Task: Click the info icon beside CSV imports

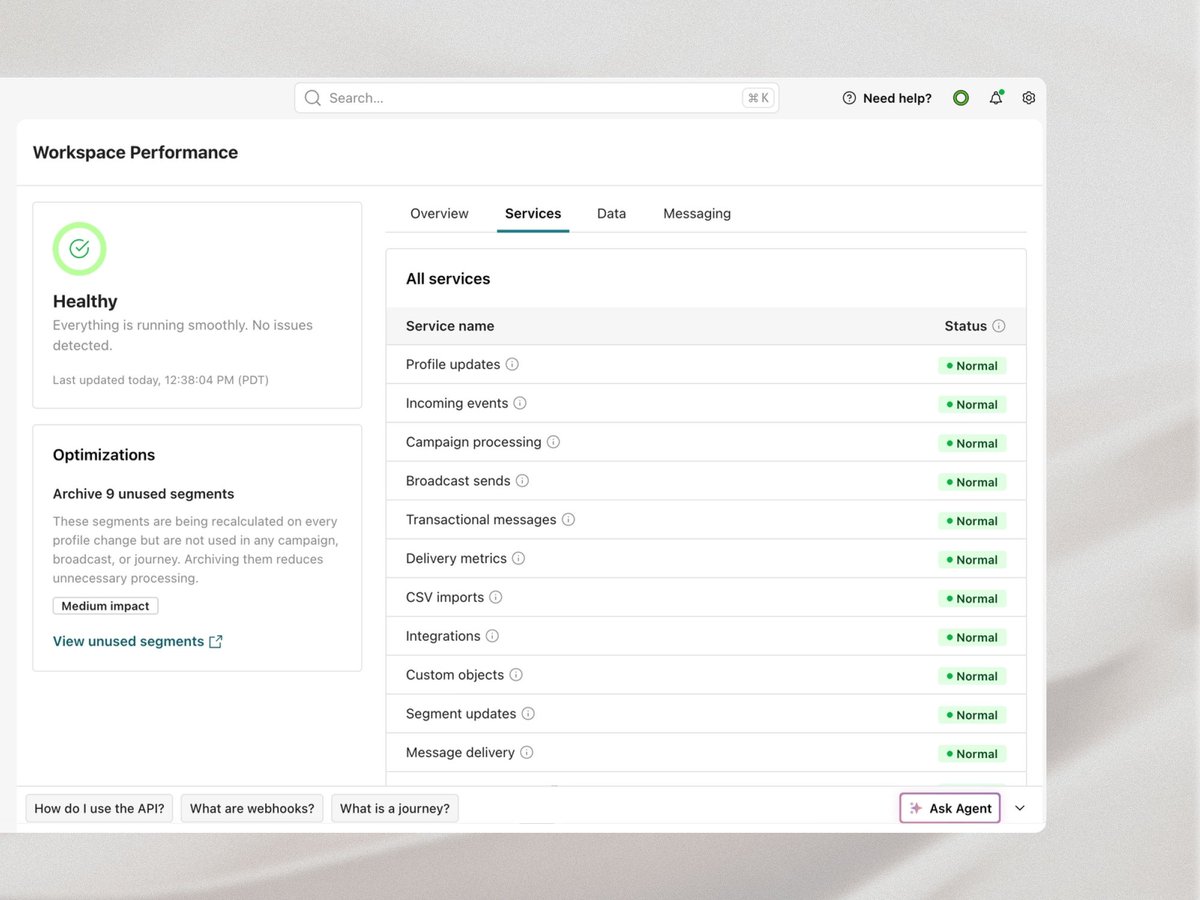Action: 495,597
